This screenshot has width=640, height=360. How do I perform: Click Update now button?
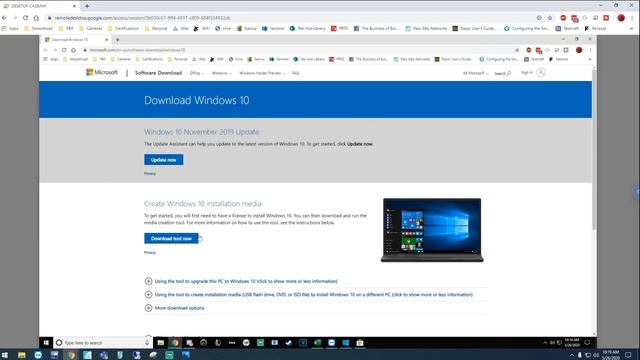coord(164,160)
